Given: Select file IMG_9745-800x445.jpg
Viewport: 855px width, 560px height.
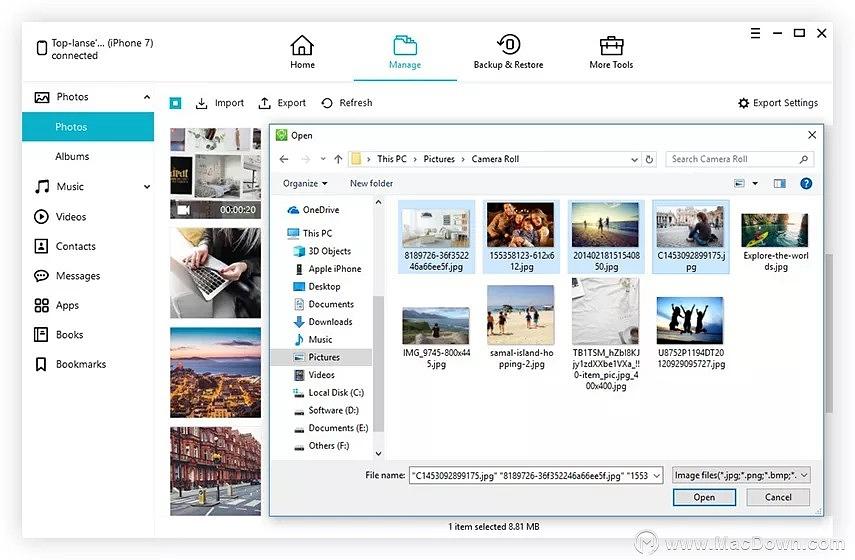Looking at the screenshot, I should click(x=436, y=338).
